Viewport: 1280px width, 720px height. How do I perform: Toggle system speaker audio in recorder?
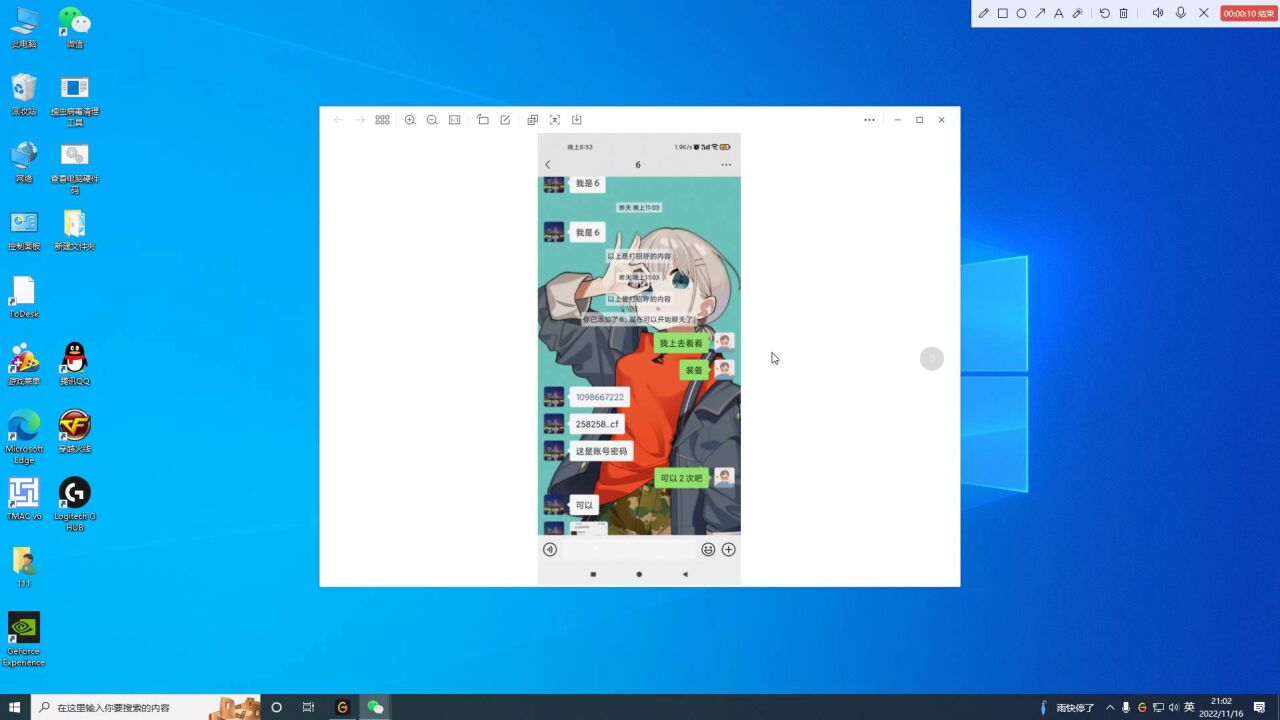[1157, 13]
